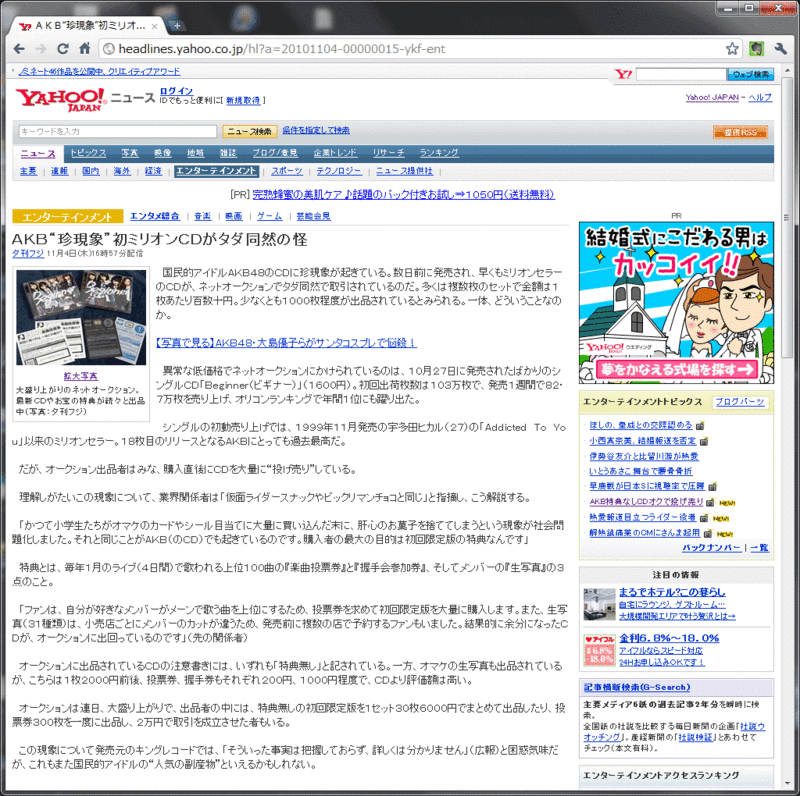Click the wedding 夢をかなえる式場を探す ad banner
800x796 pixels.
pos(676,303)
